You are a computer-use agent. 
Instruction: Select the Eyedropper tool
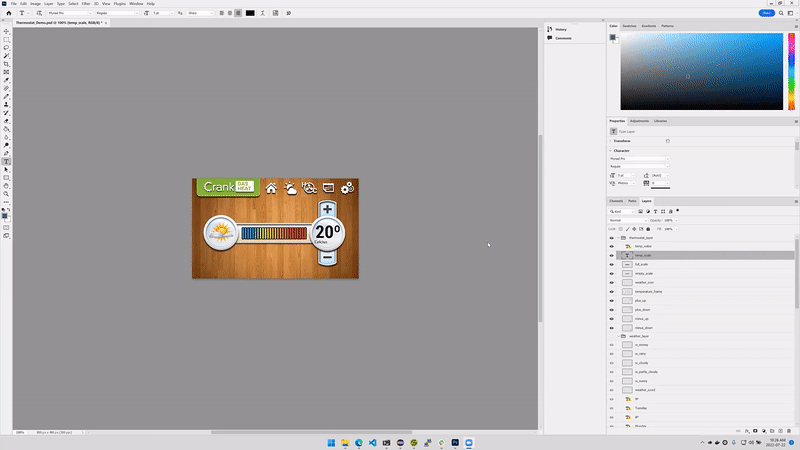click(x=6, y=81)
